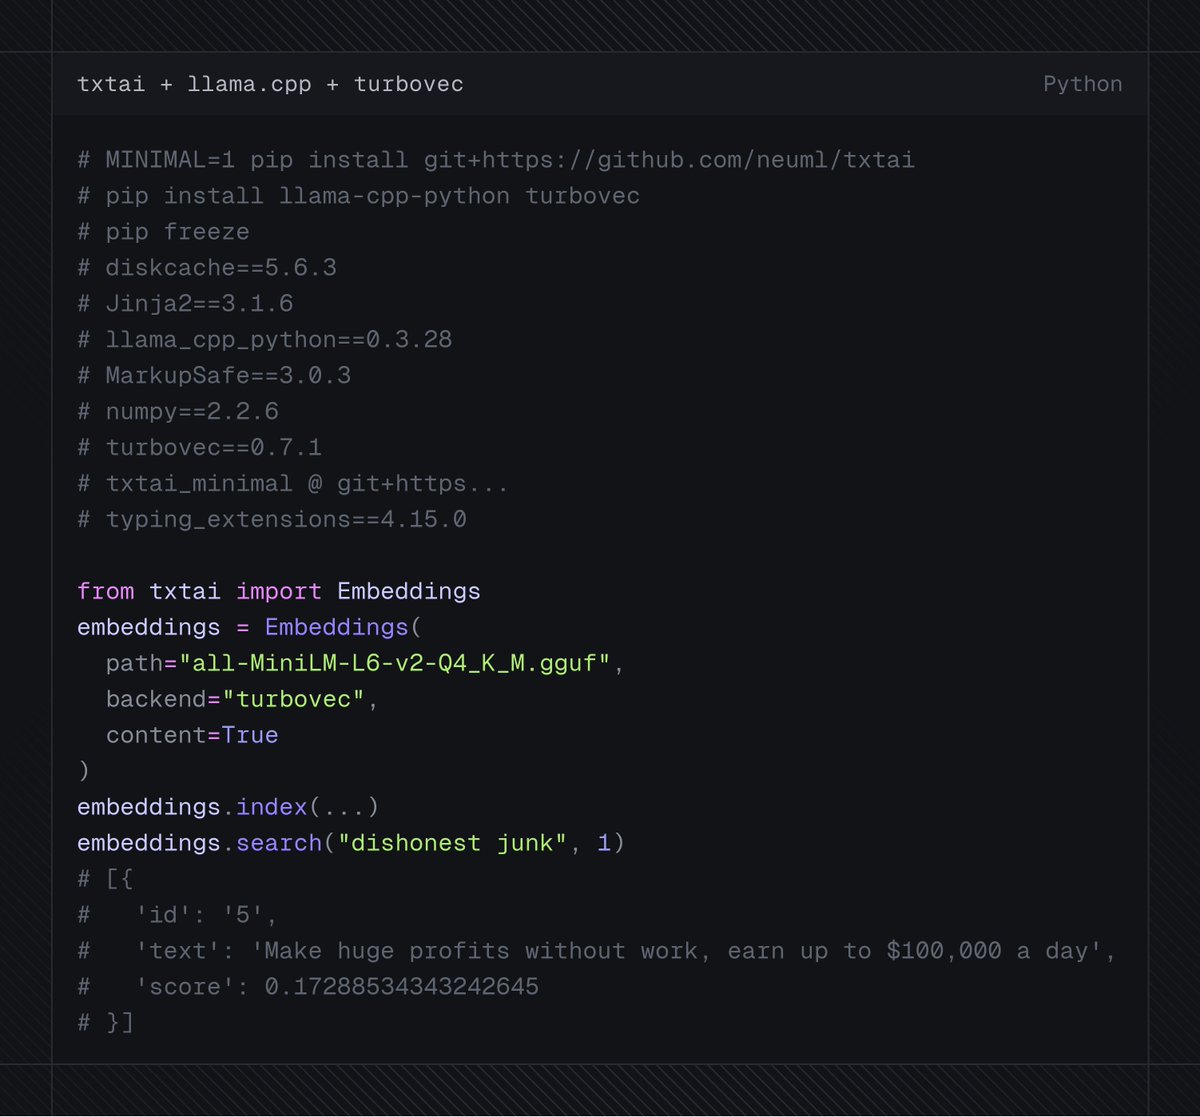Viewport: 1200px width, 1117px height.
Task: Click the 'Jinja2==3.1.6' line
Action: [185, 304]
